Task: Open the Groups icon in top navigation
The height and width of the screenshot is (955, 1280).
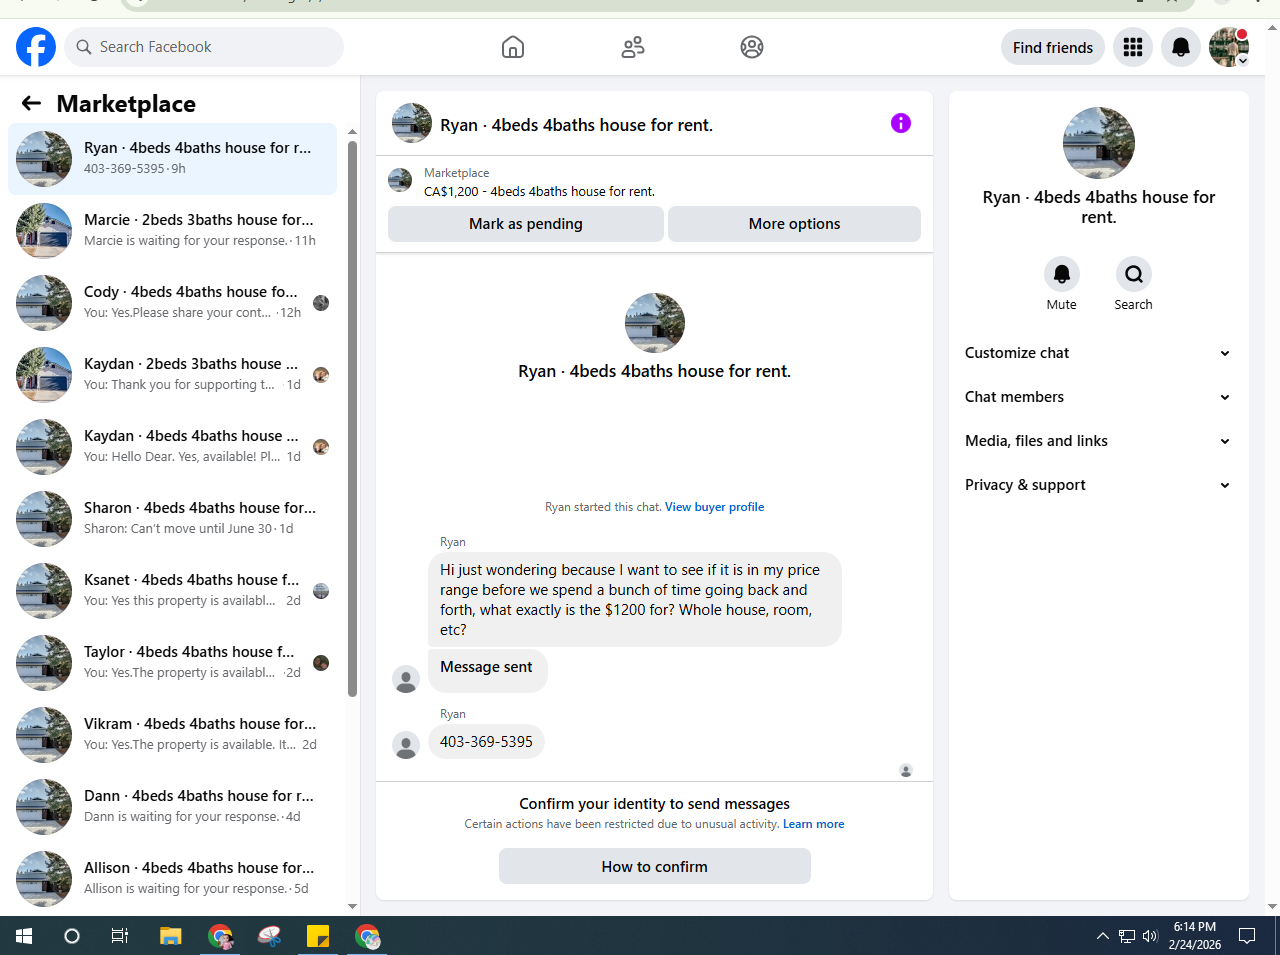Action: 752,47
